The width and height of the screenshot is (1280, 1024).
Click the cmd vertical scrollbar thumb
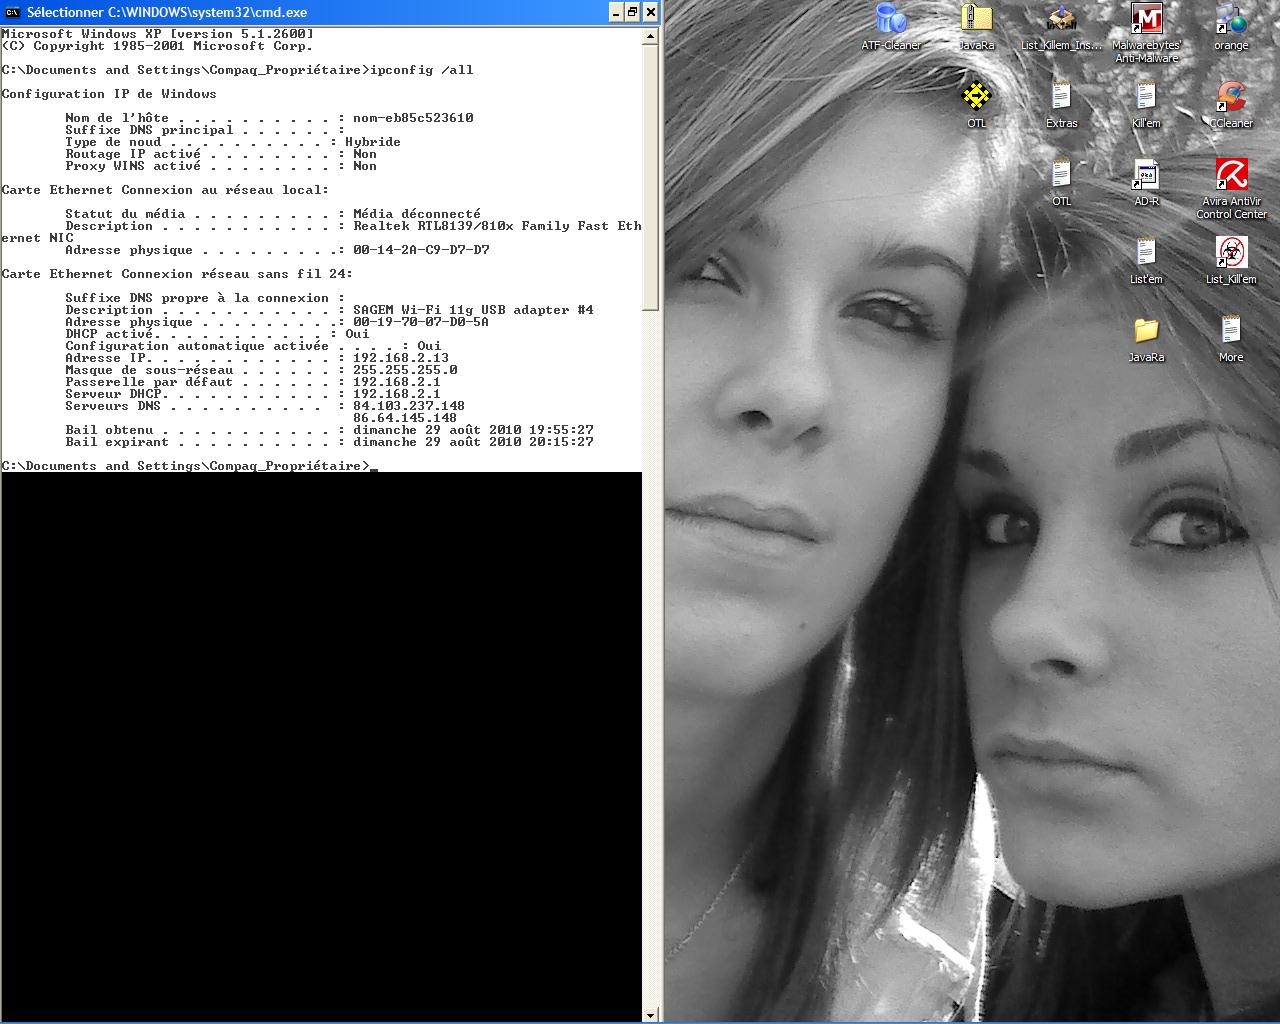(651, 177)
